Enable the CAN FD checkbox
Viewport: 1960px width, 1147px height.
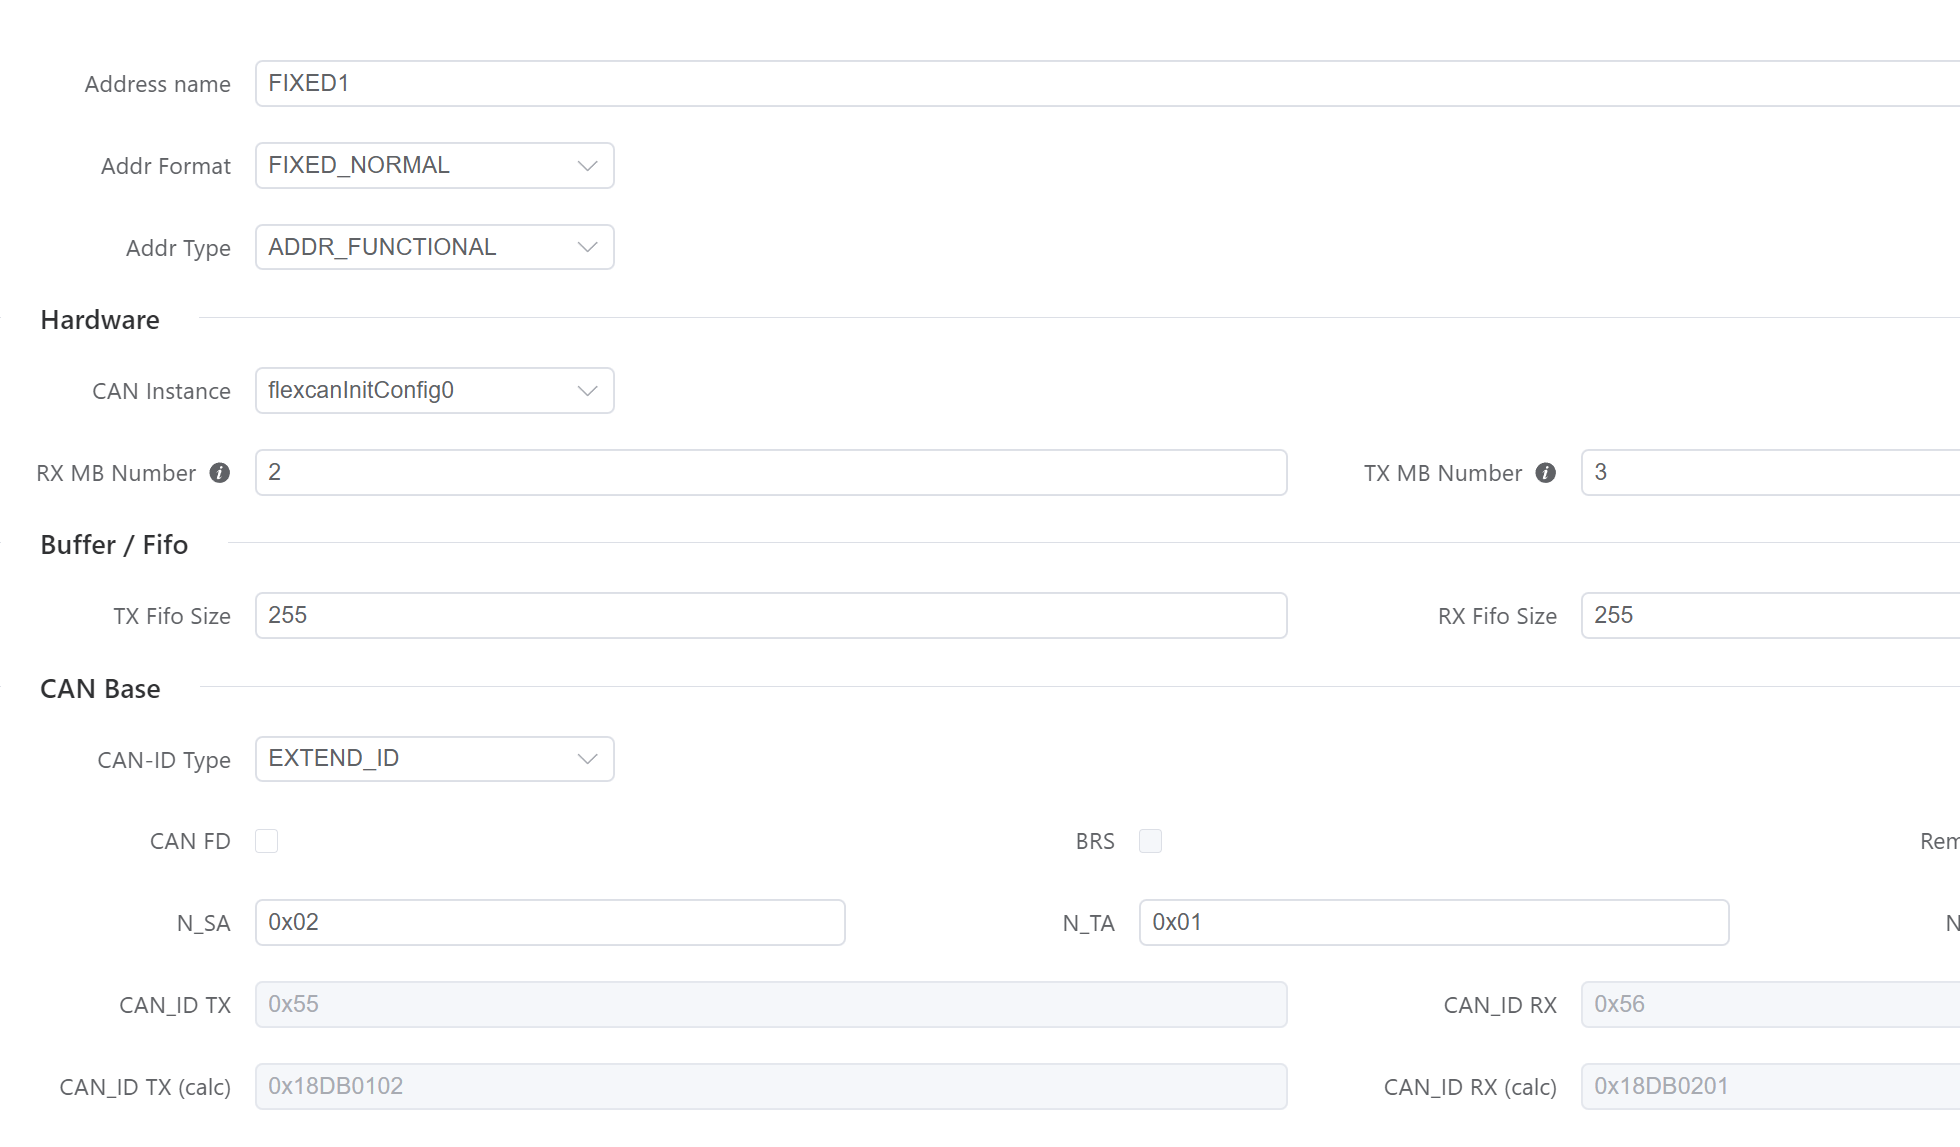tap(266, 841)
